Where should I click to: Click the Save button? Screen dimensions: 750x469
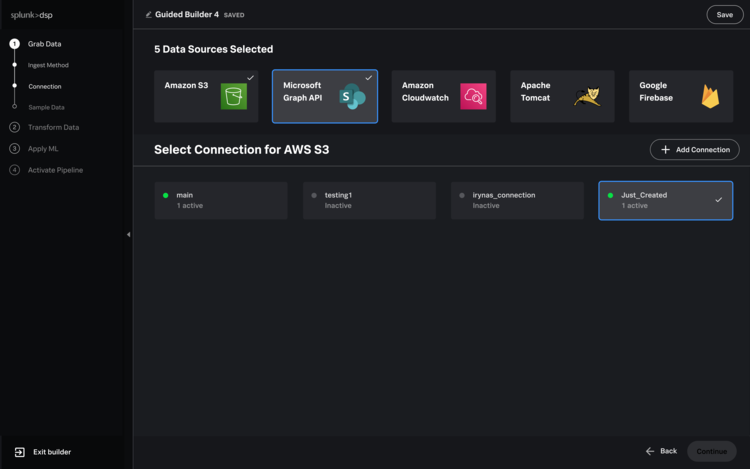point(725,14)
